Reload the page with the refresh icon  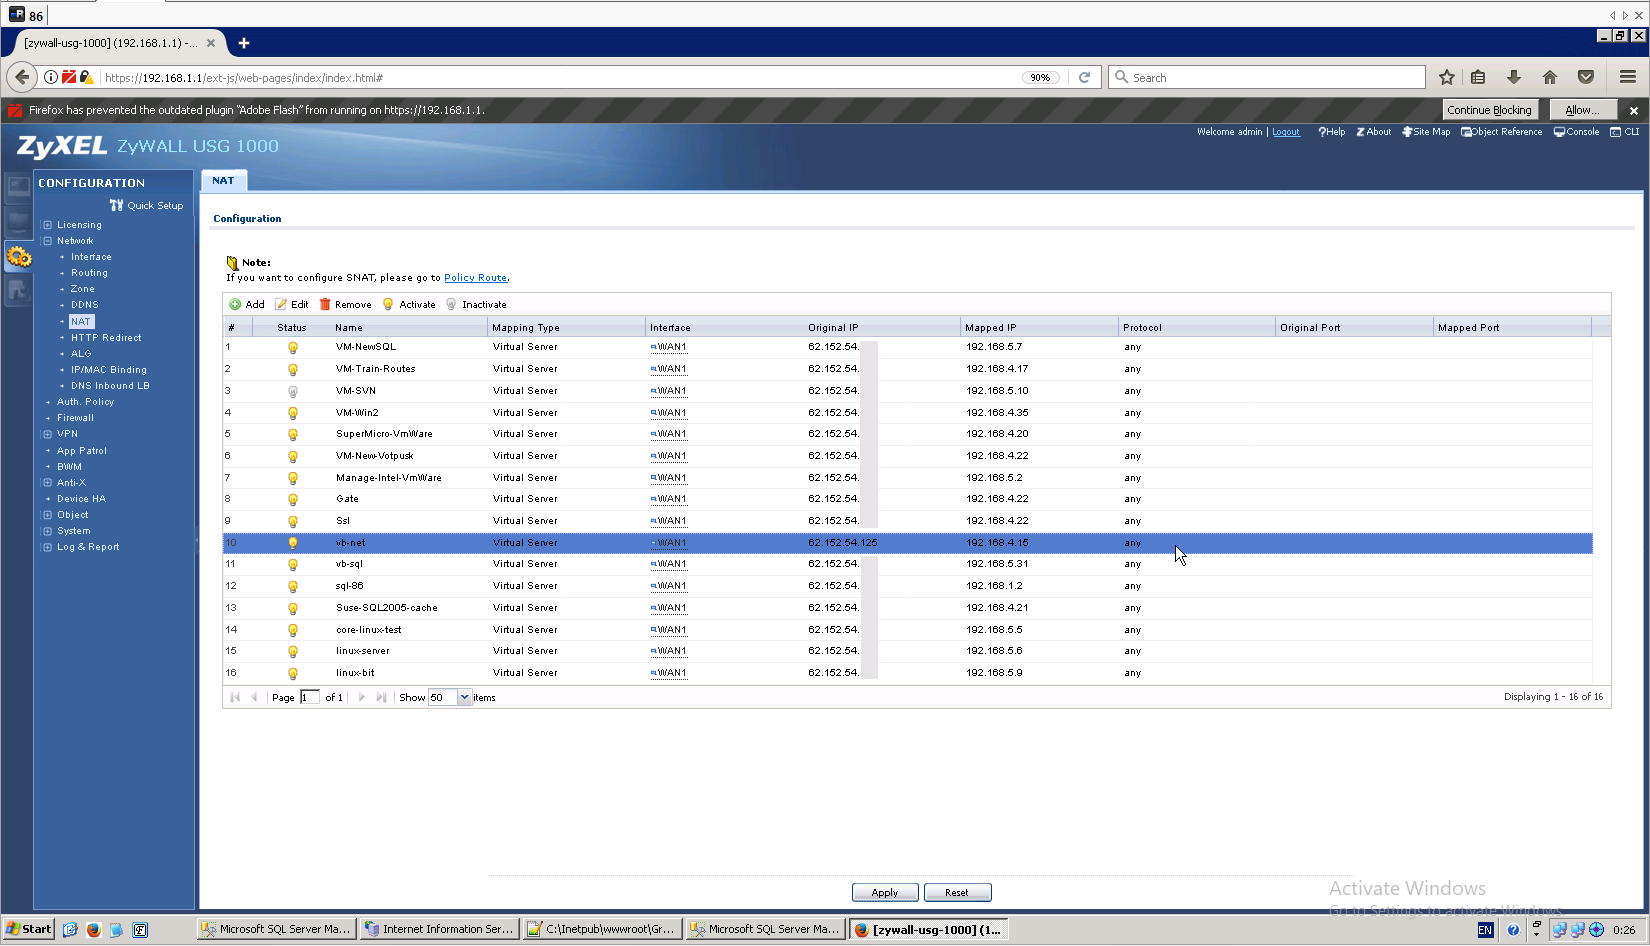tap(1084, 77)
